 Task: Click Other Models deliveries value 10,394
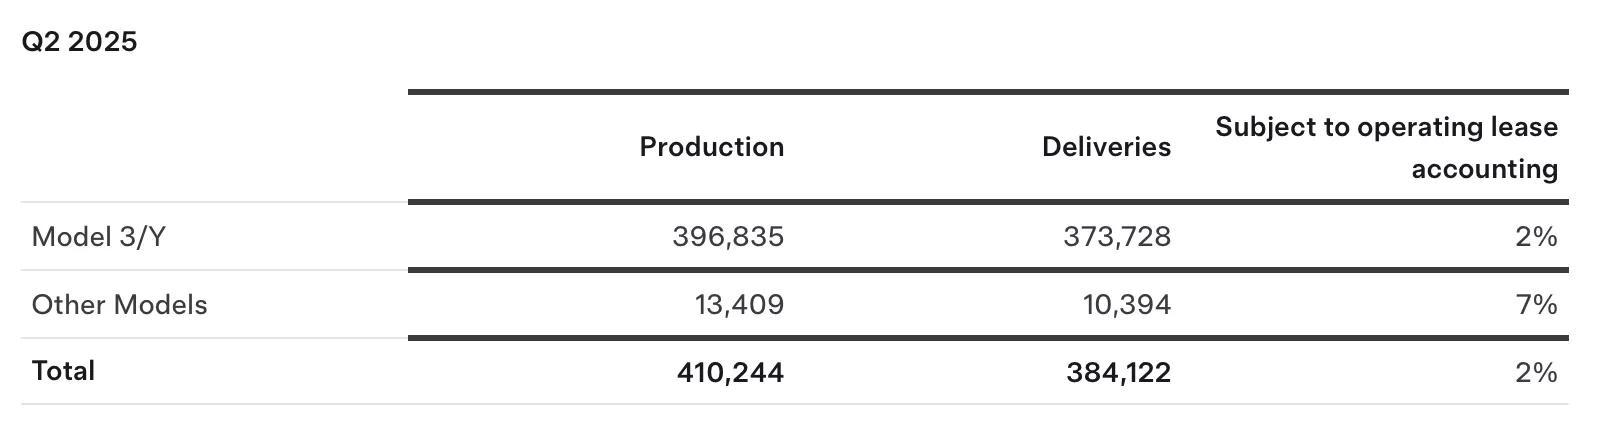1126,305
